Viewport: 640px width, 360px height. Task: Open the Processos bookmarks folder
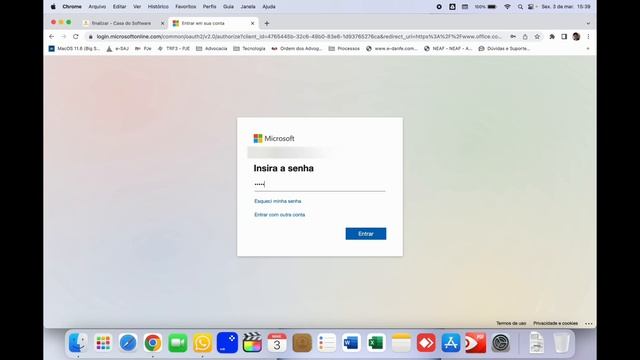[344, 49]
